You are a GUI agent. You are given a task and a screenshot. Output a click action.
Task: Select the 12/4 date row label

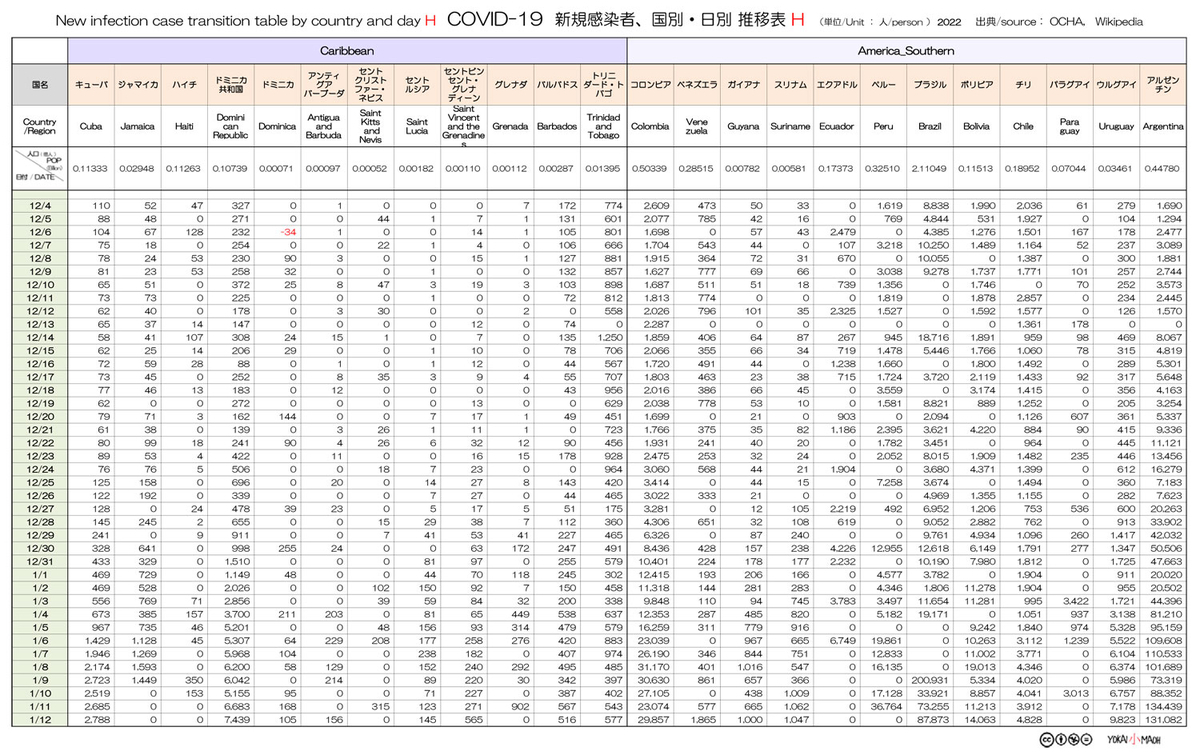point(39,206)
